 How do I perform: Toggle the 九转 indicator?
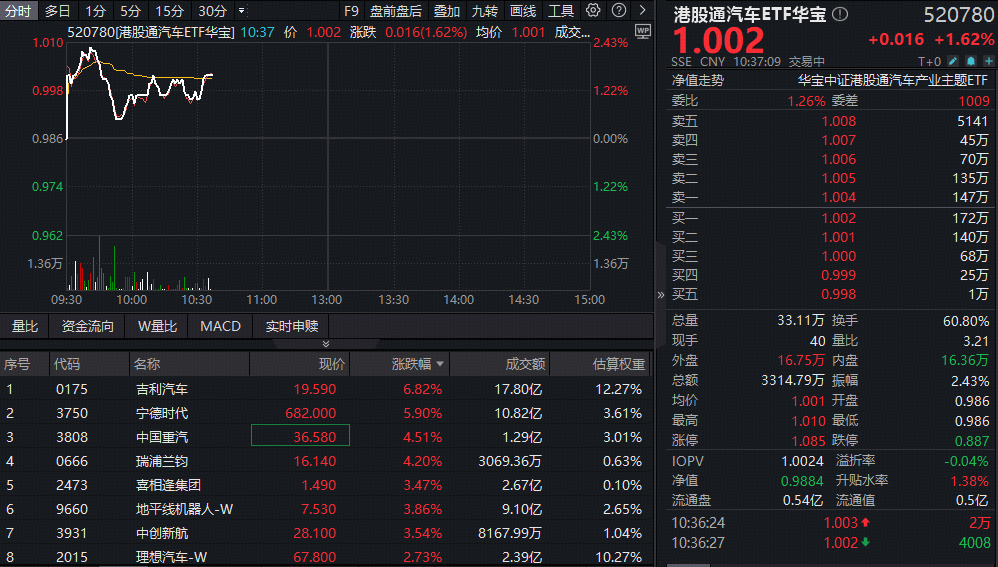point(485,11)
